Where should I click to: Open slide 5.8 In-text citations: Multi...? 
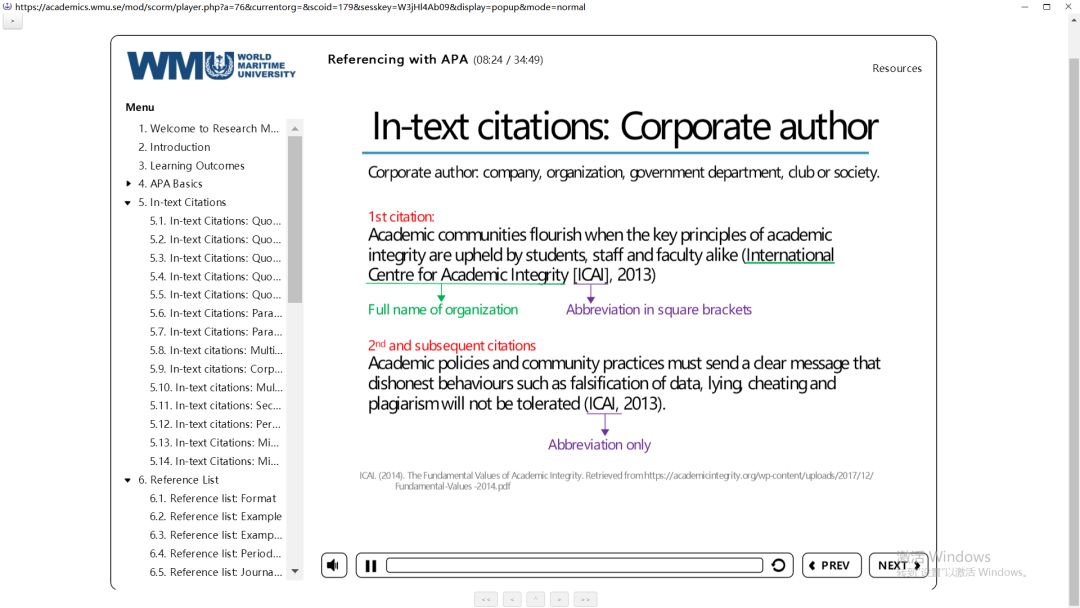[216, 350]
